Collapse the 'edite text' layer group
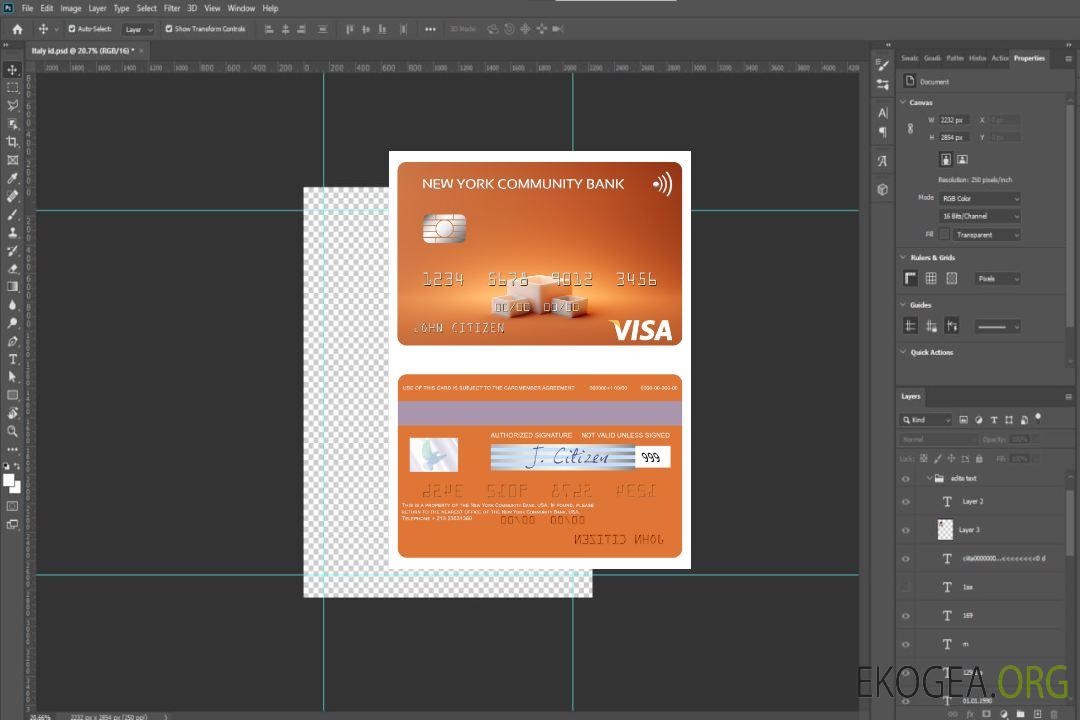The width and height of the screenshot is (1080, 720). [x=929, y=478]
